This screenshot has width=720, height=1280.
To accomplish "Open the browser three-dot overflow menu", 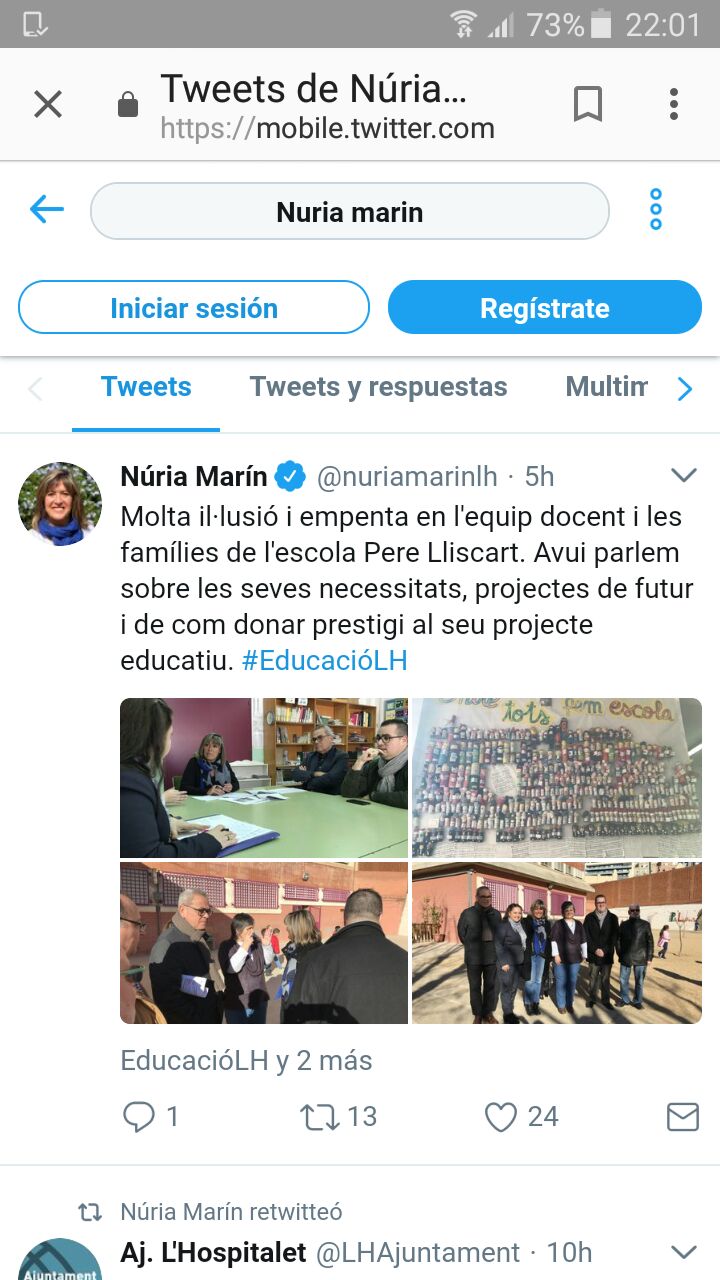I will (674, 104).
